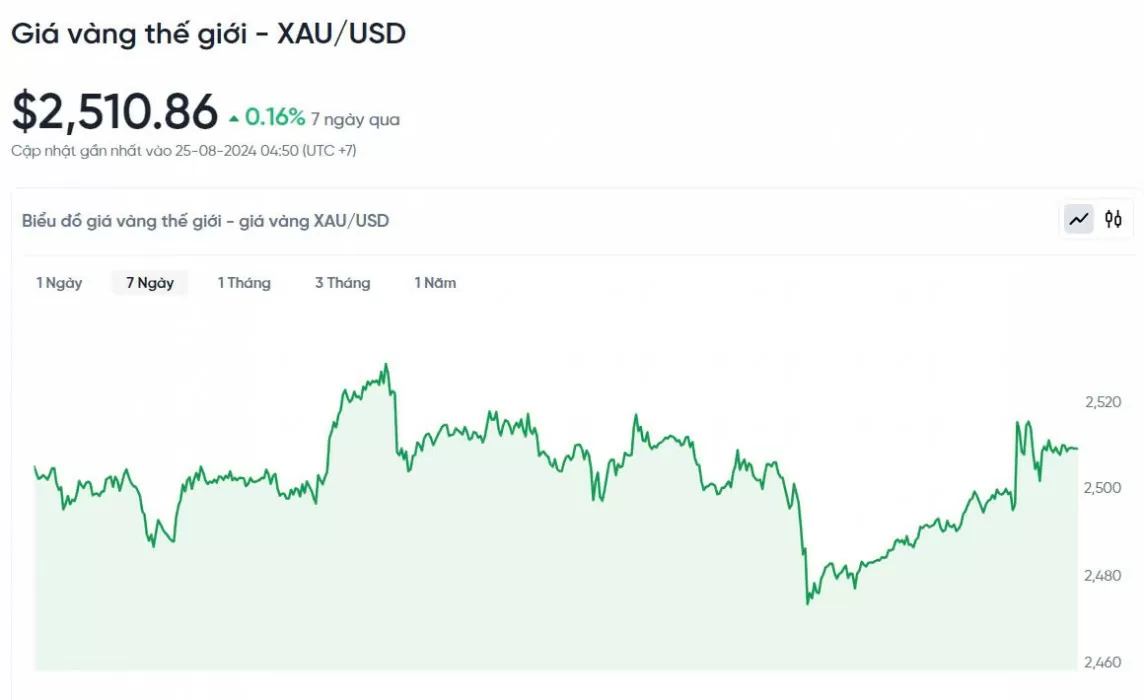Image resolution: width=1144 pixels, height=700 pixels.
Task: Click the 2,460 price axis label
Action: 1102,662
